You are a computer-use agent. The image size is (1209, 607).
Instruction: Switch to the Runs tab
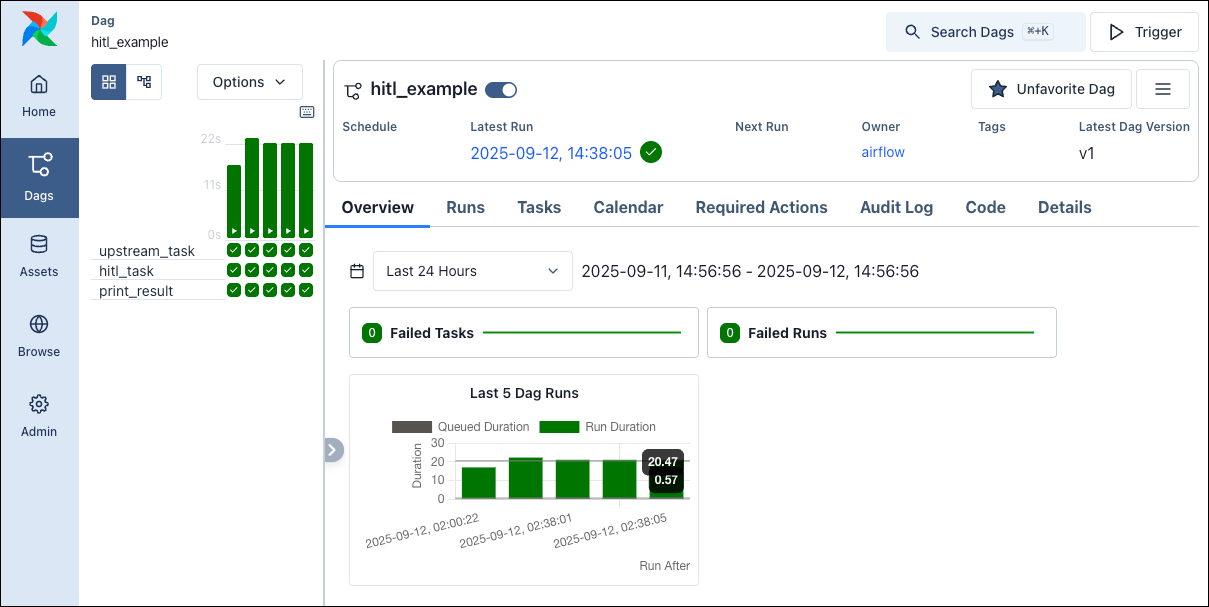pos(465,207)
